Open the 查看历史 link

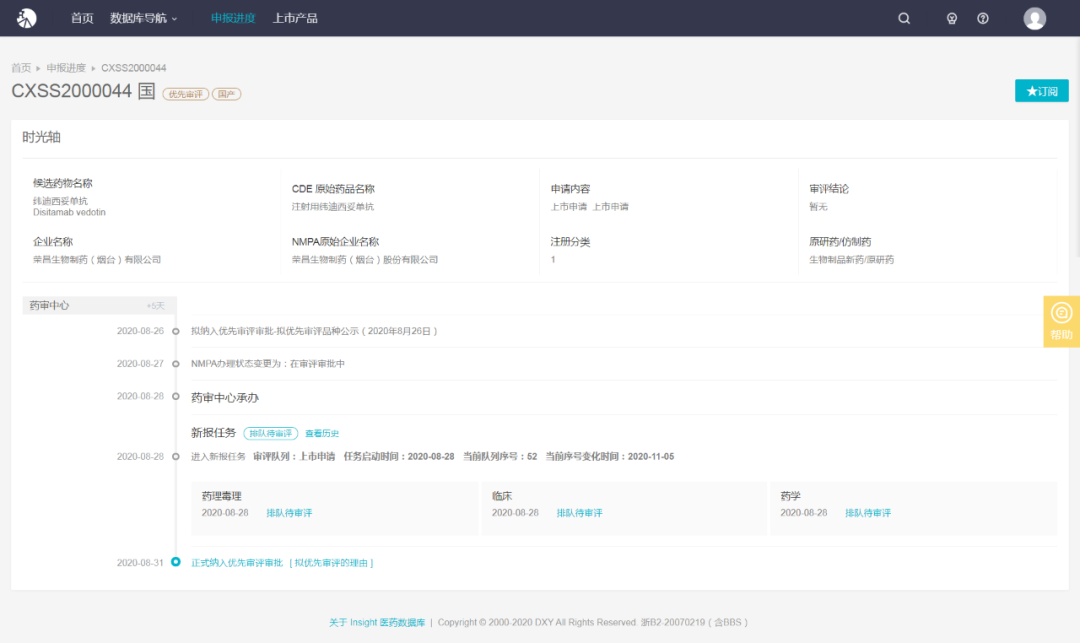322,433
